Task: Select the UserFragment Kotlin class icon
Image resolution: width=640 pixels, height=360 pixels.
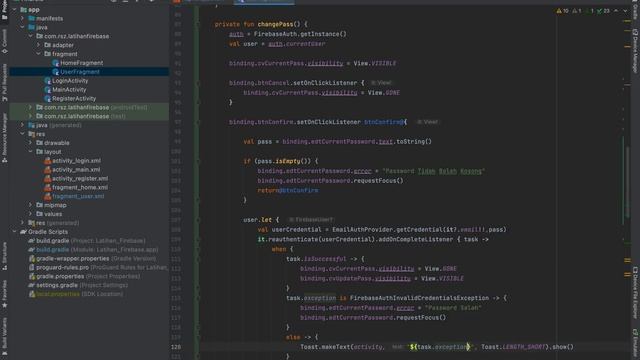Action: click(56, 72)
